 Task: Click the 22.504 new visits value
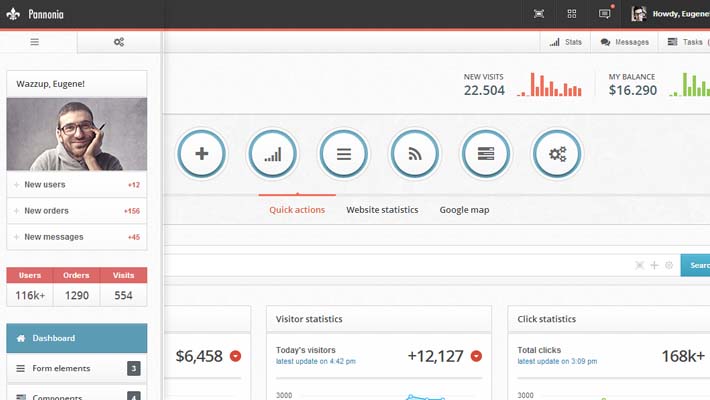click(x=484, y=91)
